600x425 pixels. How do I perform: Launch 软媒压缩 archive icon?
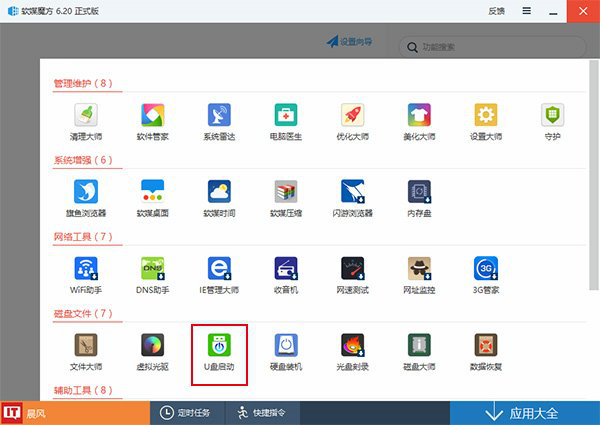click(x=286, y=191)
